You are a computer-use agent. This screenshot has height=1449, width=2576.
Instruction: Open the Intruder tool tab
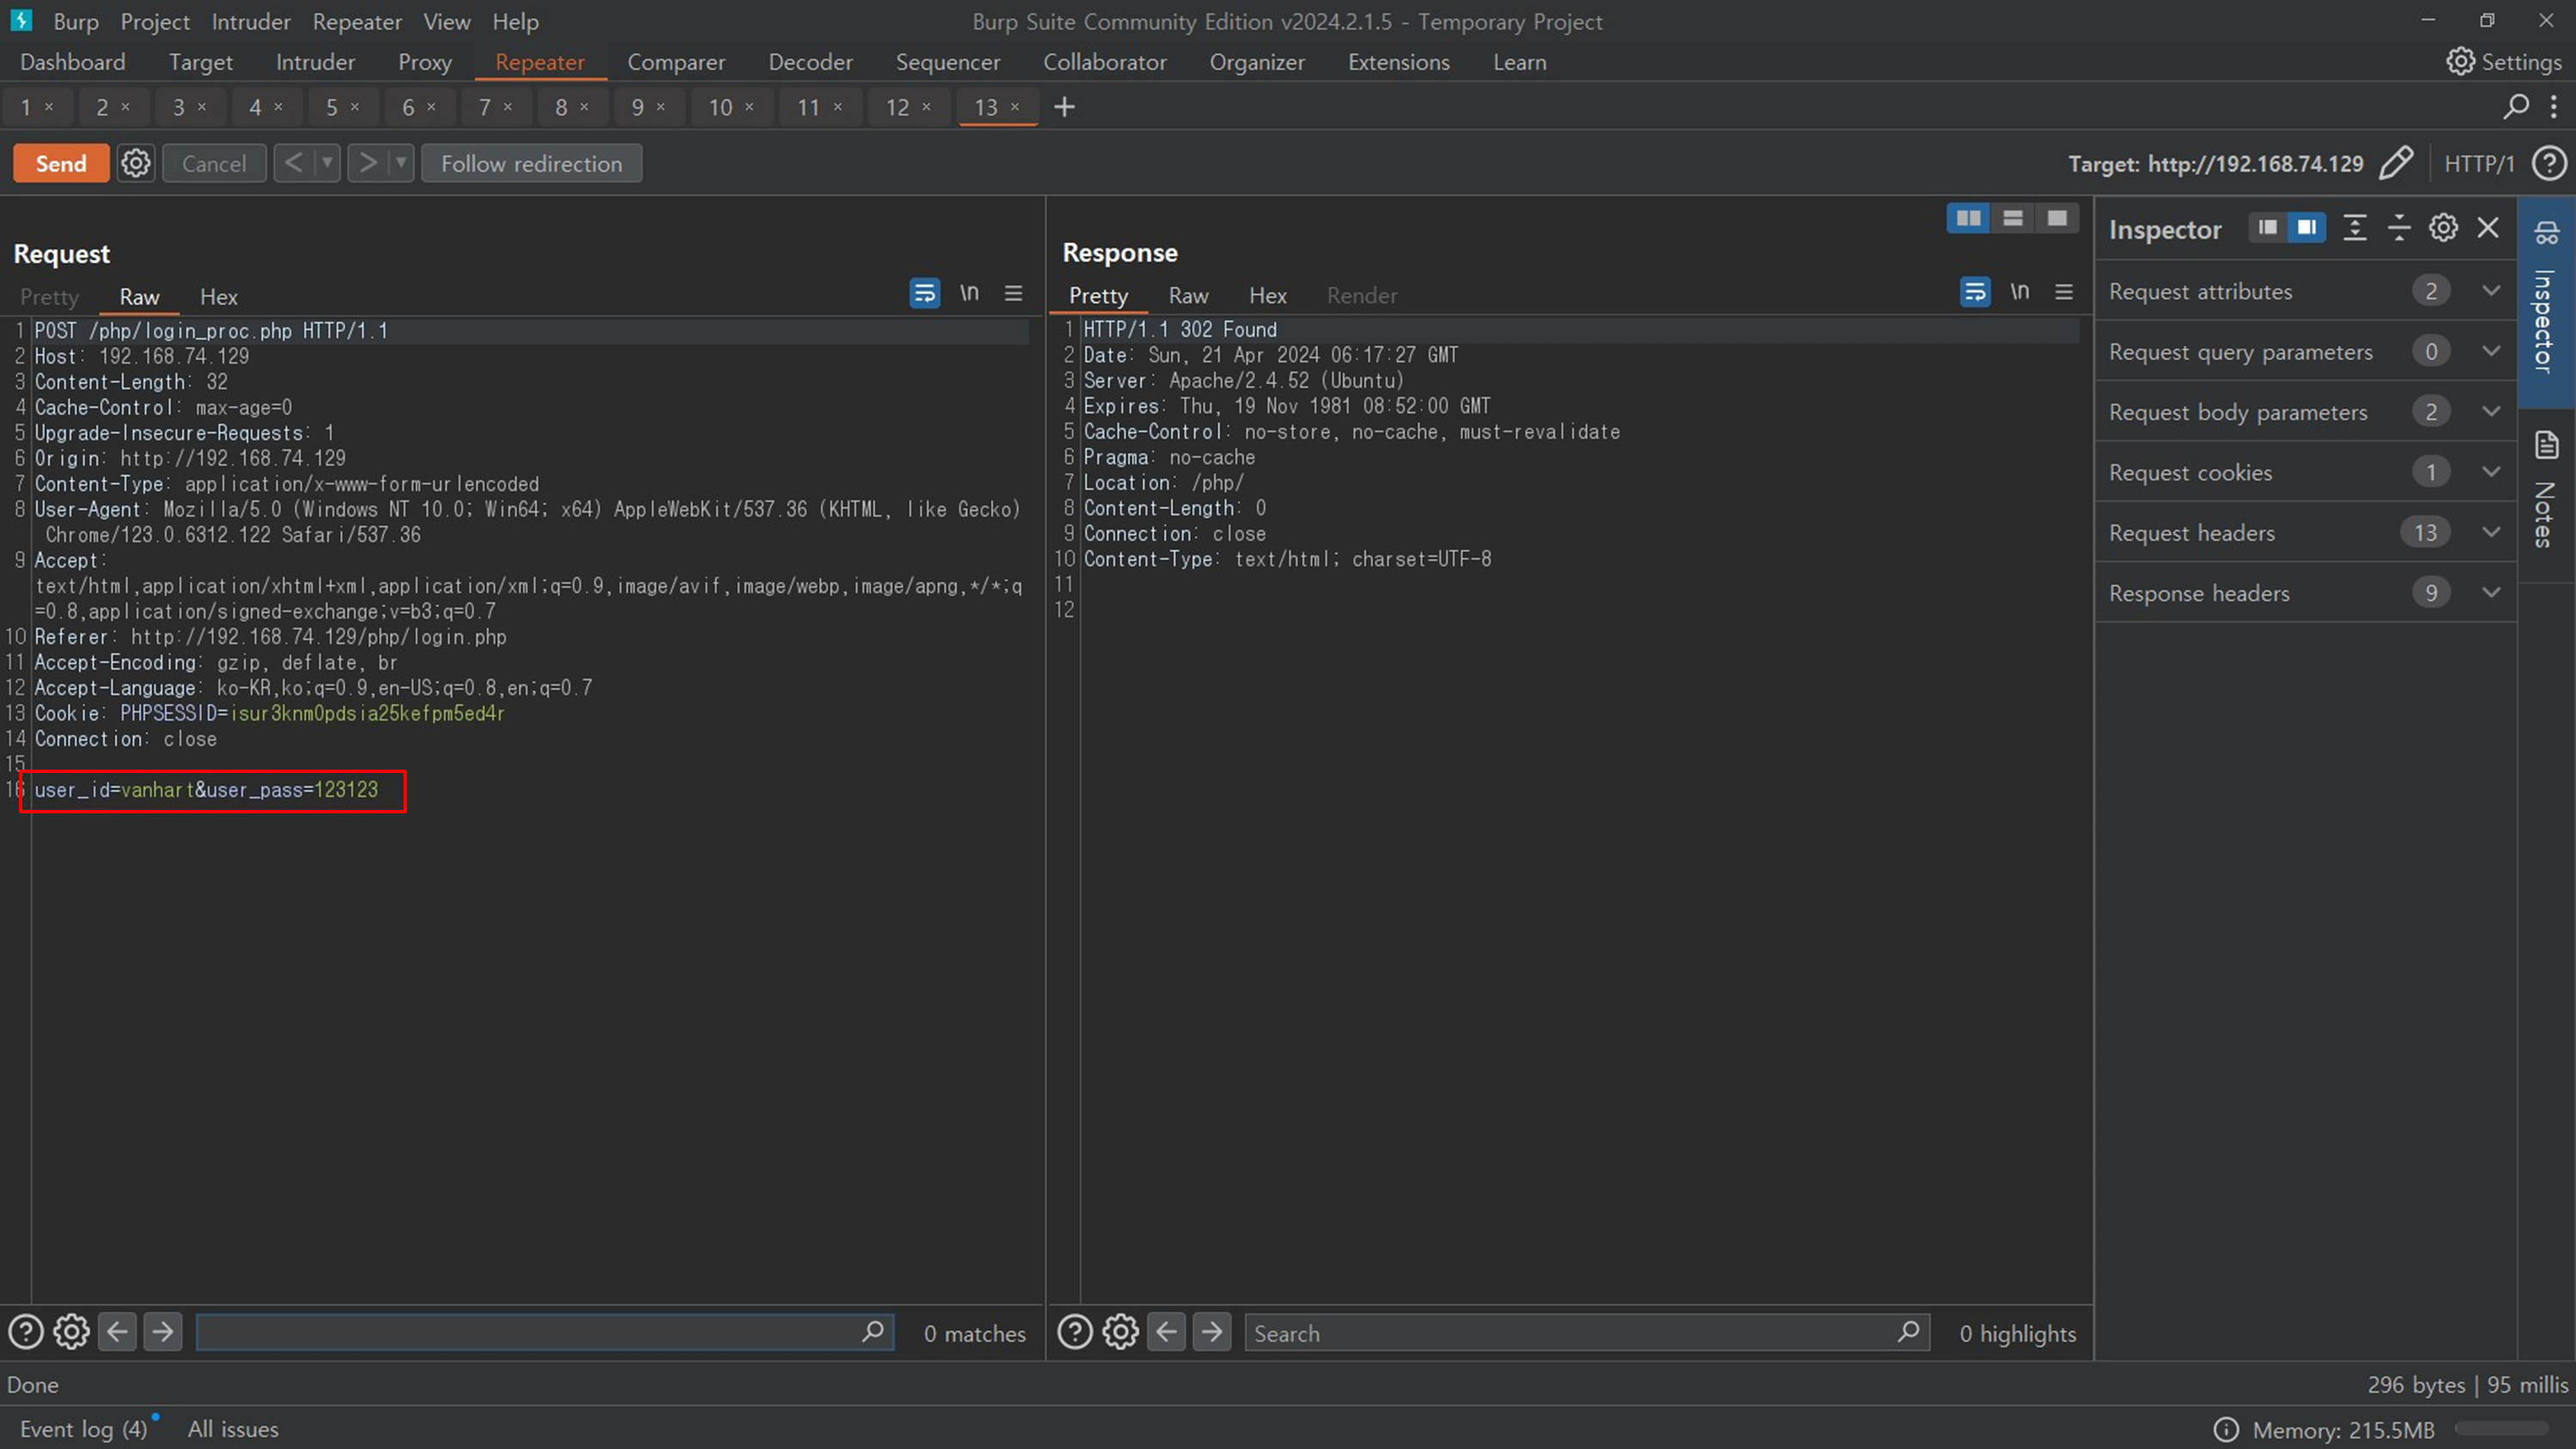click(x=315, y=62)
